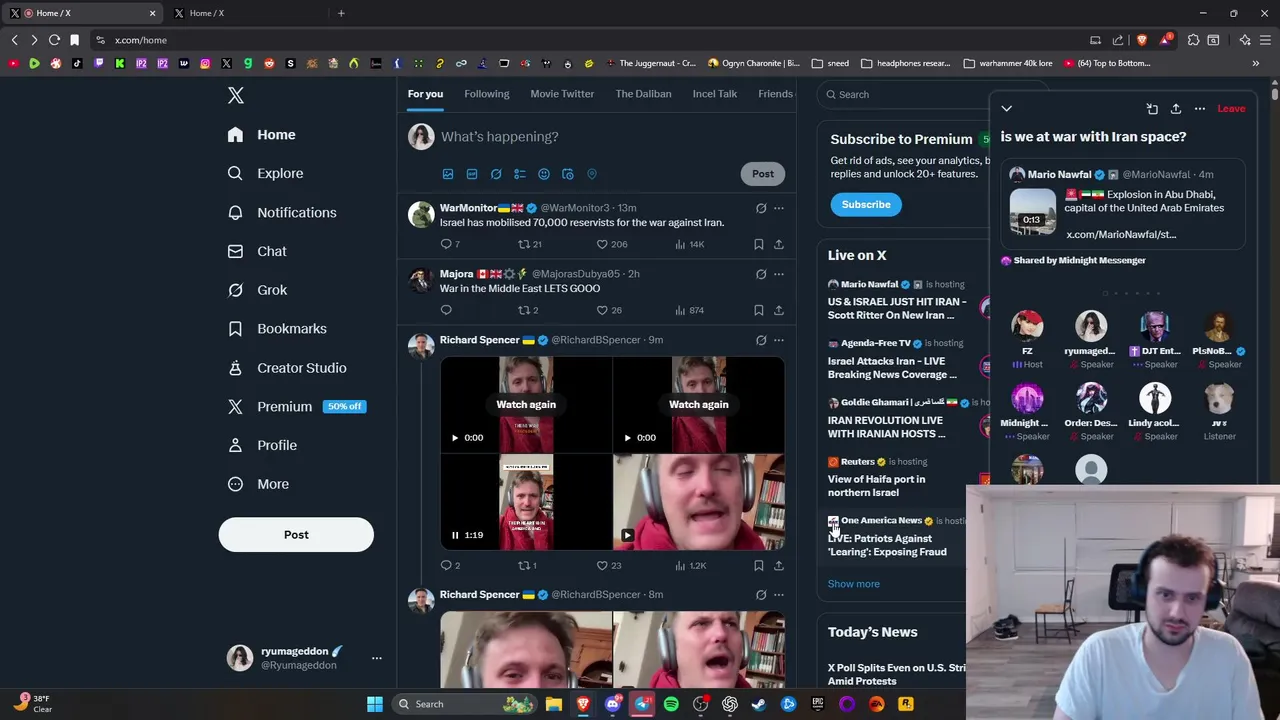Screen dimensions: 1280x720
Task: Open the Movie Twitter tab
Action: 562,94
